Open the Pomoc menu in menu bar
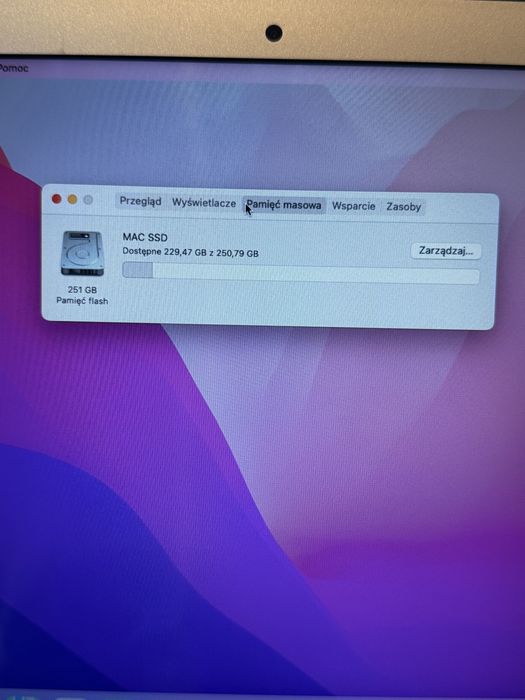This screenshot has width=525, height=700. point(13,68)
